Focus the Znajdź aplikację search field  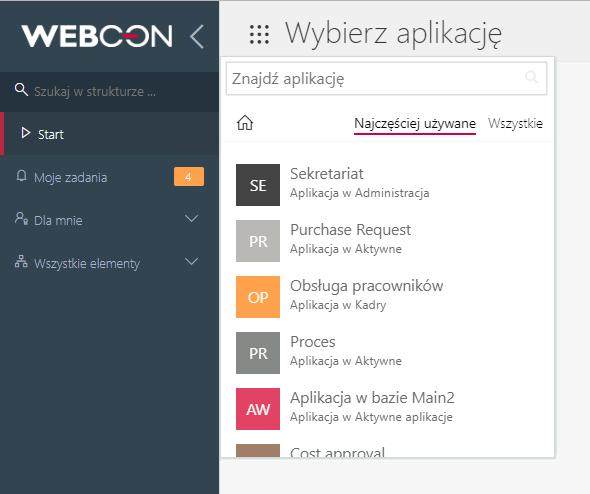pos(386,79)
